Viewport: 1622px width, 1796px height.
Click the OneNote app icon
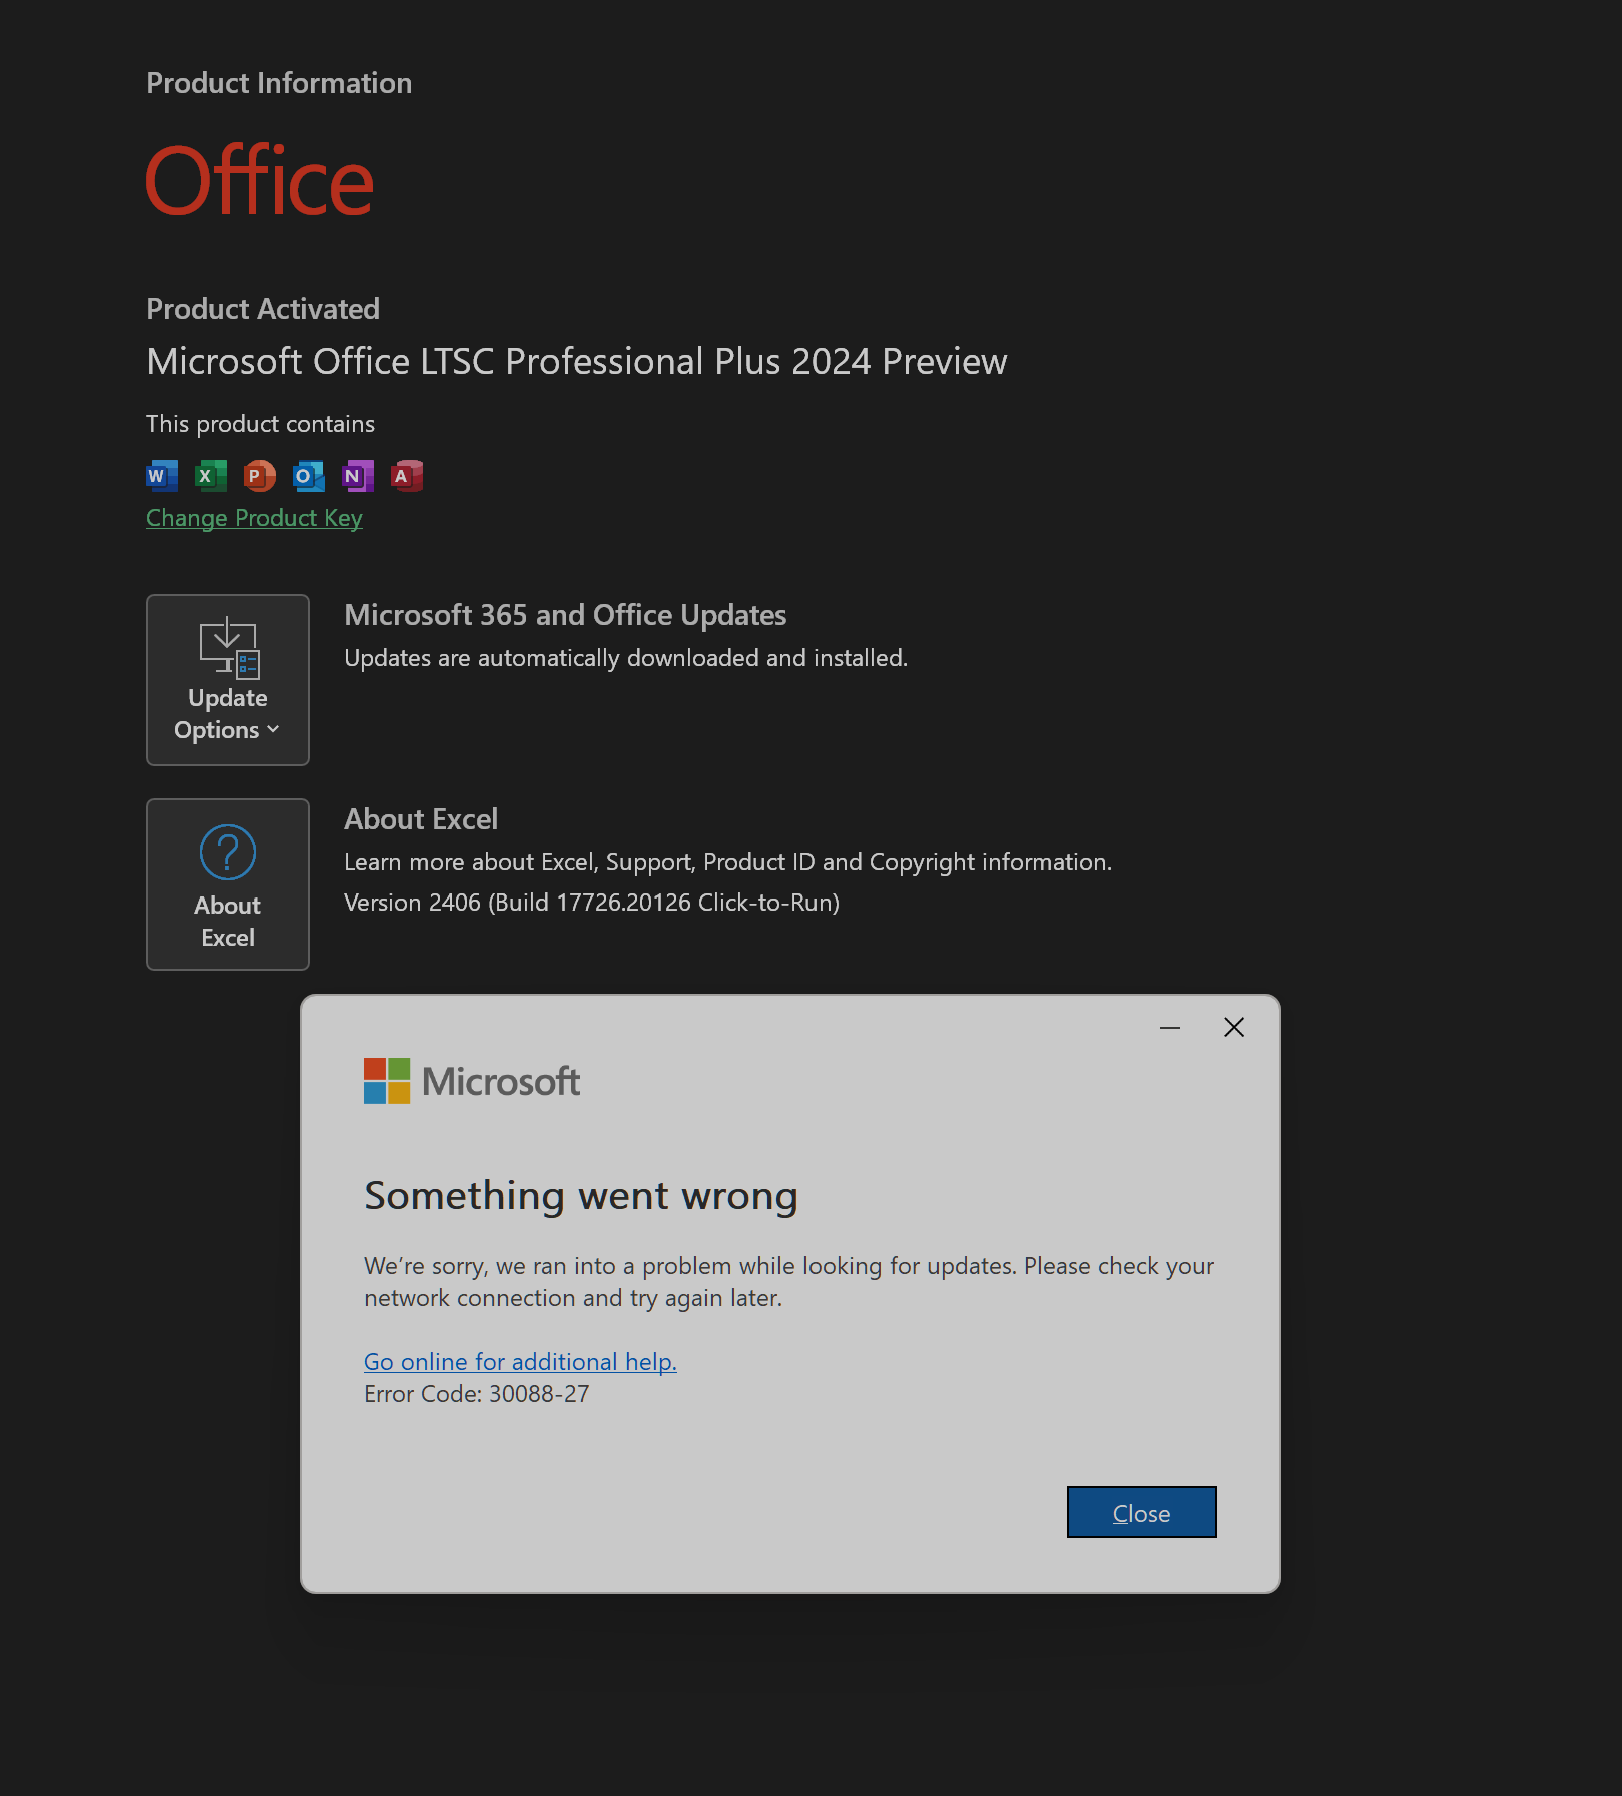pos(358,476)
